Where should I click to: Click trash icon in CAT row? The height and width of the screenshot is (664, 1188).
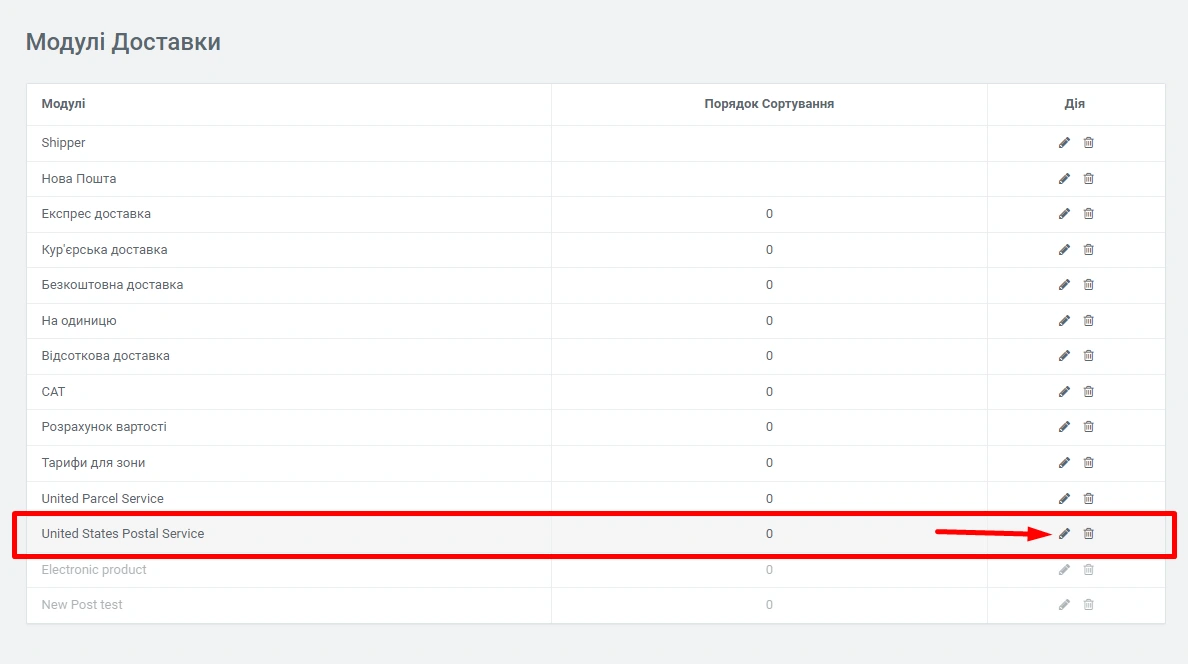[1089, 392]
